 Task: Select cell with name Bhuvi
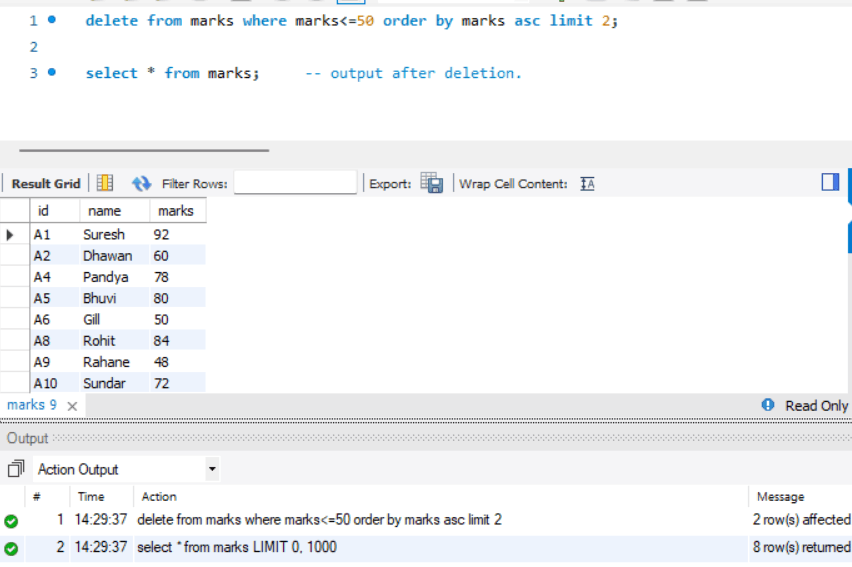click(115, 298)
